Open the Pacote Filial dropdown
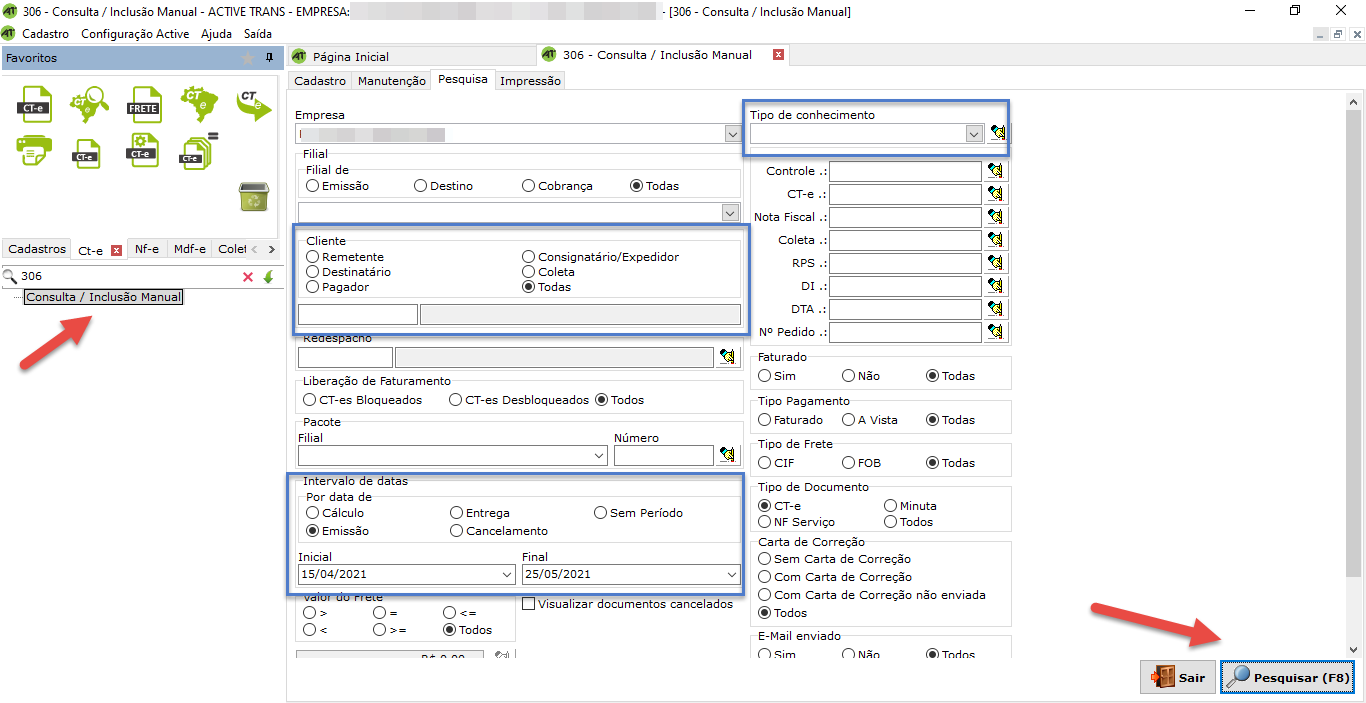The height and width of the screenshot is (703, 1366). (x=599, y=456)
